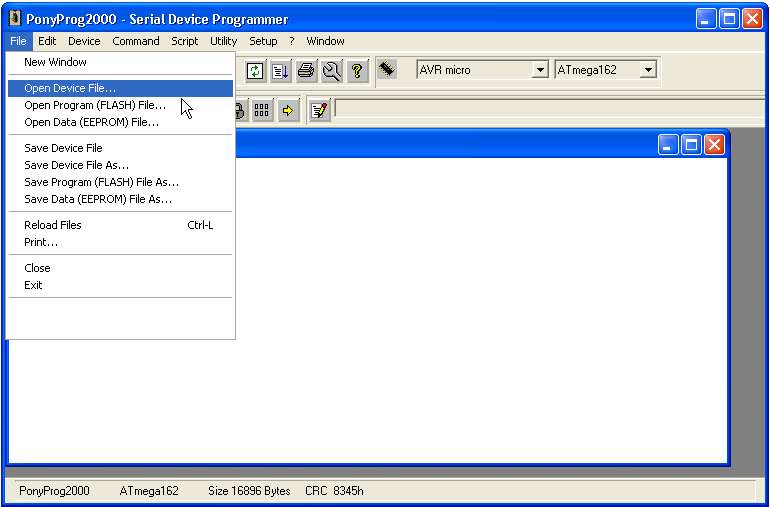770x507 pixels.
Task: Click the yellow arrow toolbar icon
Action: (288, 111)
